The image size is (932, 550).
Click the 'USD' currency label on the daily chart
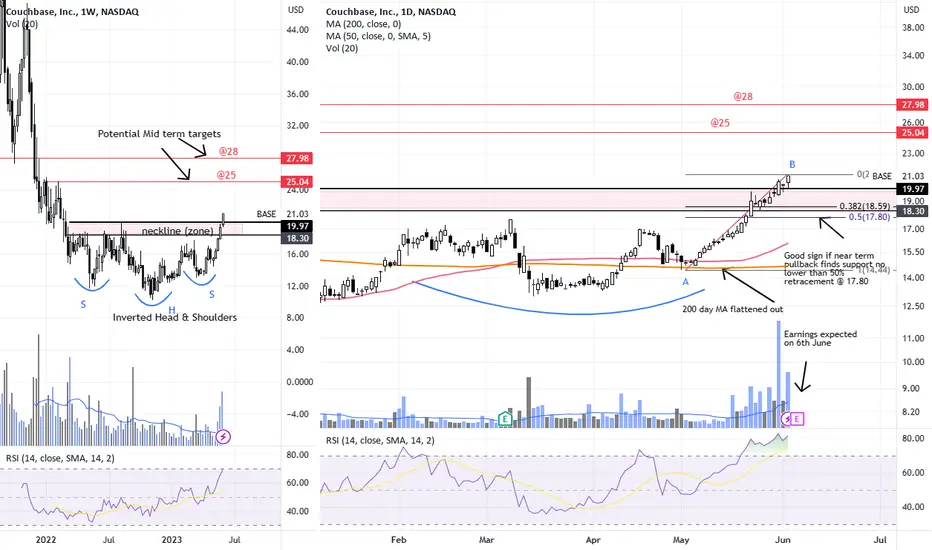coord(911,10)
